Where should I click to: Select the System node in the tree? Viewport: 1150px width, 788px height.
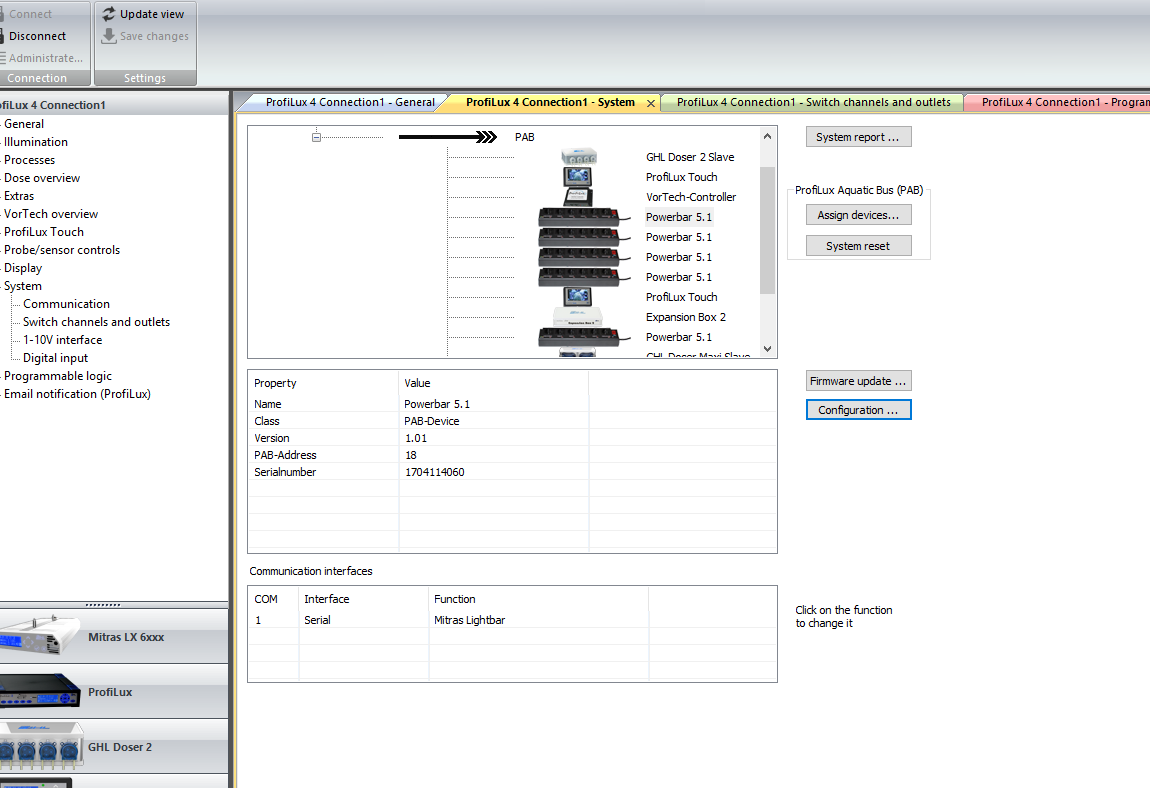(23, 285)
